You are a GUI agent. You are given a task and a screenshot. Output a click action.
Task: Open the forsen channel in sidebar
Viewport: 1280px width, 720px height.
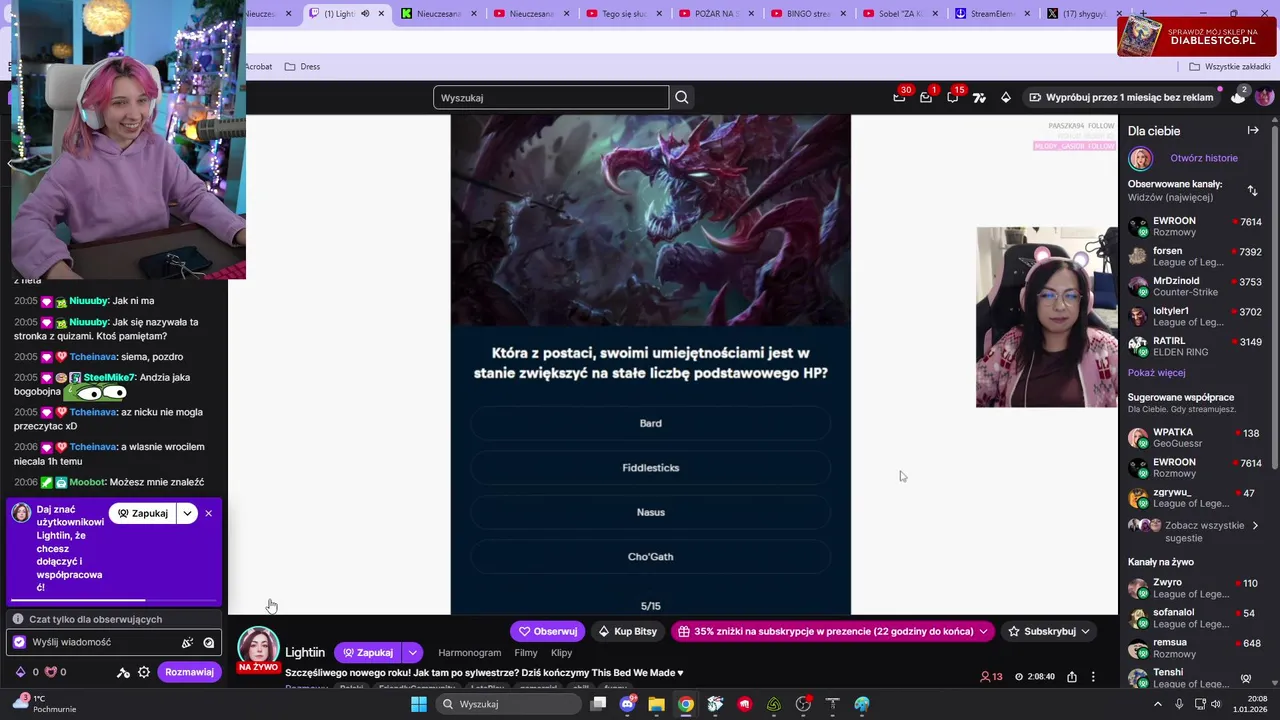click(1195, 257)
